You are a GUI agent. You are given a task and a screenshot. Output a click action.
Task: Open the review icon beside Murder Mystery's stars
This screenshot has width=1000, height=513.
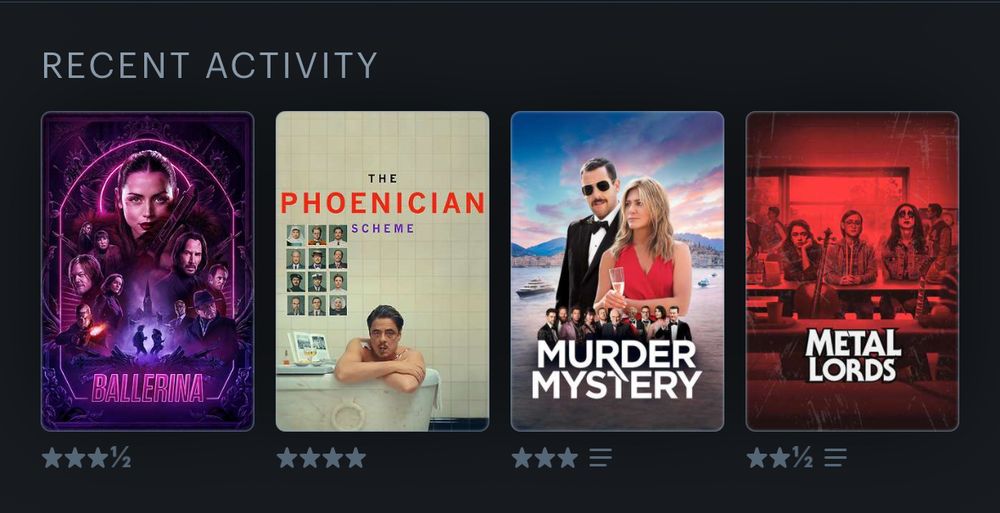(600, 457)
